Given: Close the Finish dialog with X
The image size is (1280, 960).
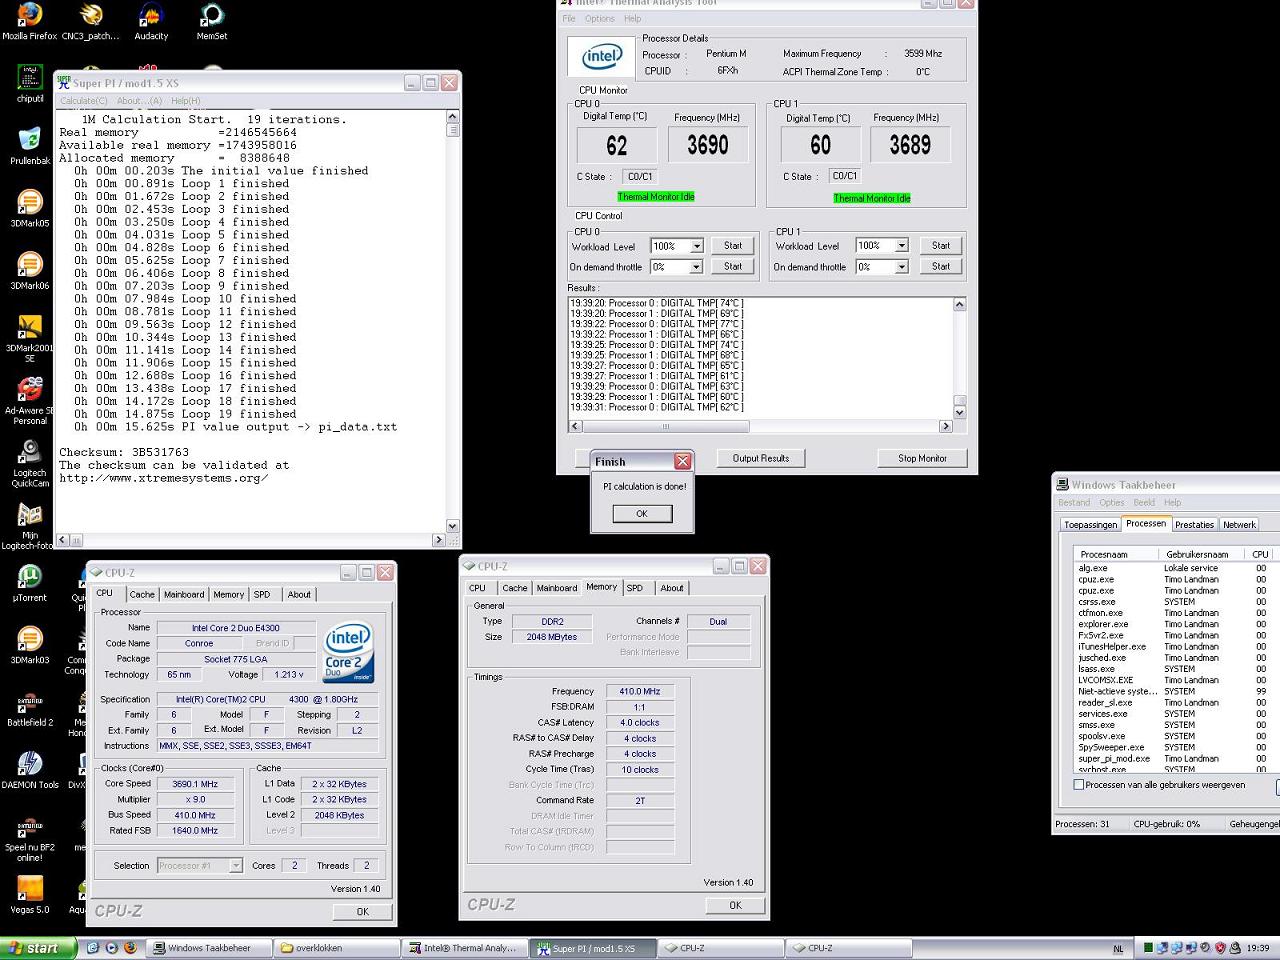Looking at the screenshot, I should click(682, 461).
